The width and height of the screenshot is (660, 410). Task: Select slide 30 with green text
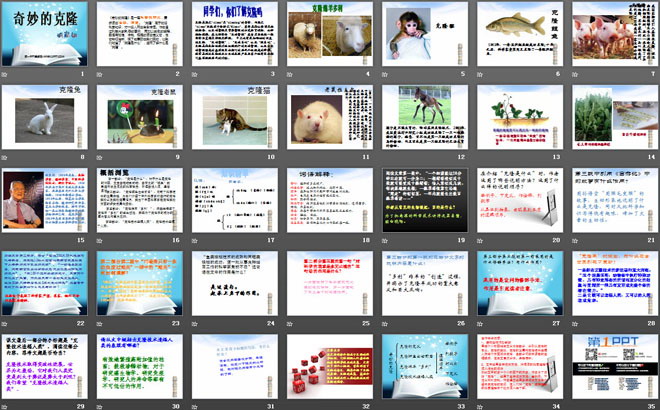(140, 367)
